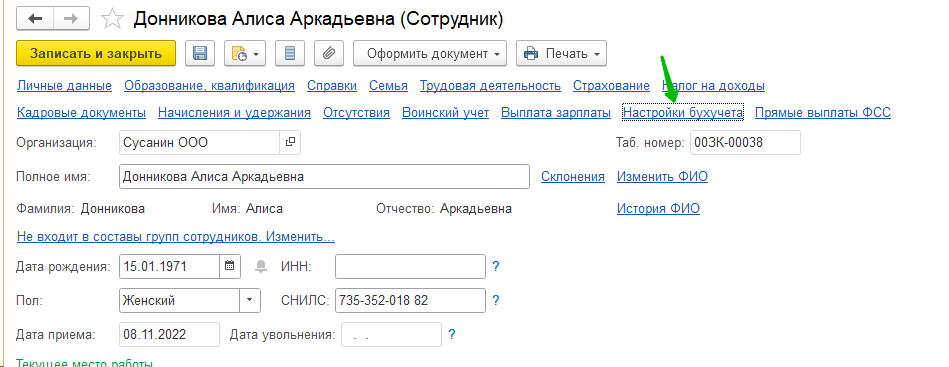Click the Таб. номер input field
This screenshot has height=367, width=949.
745,142
